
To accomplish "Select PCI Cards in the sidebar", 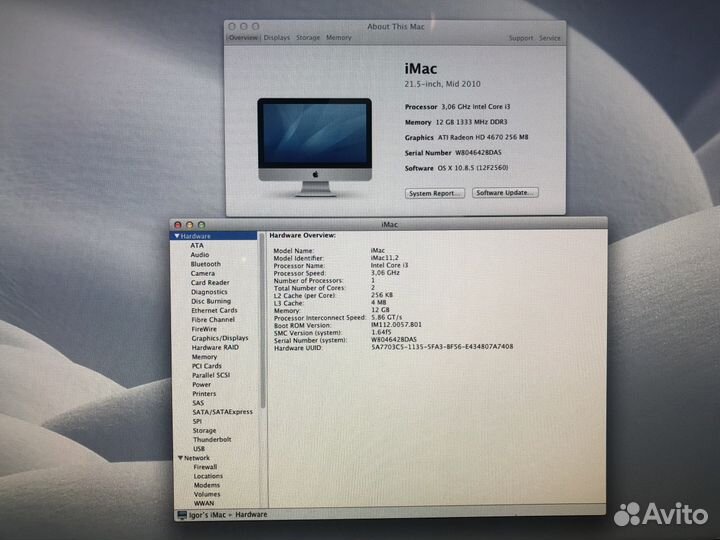I will pyautogui.click(x=207, y=366).
